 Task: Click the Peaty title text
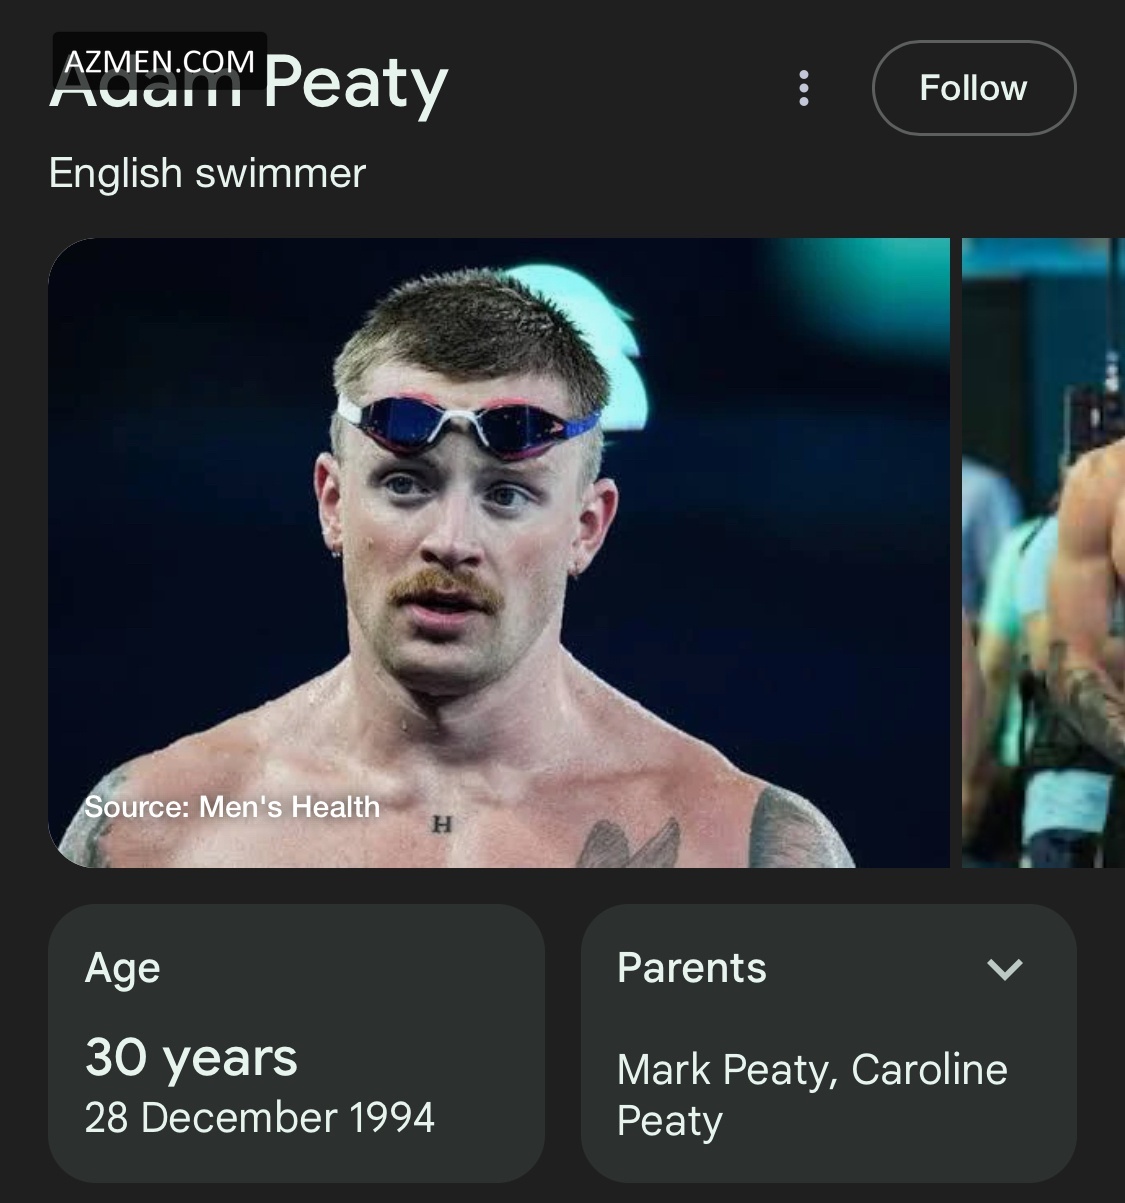356,86
